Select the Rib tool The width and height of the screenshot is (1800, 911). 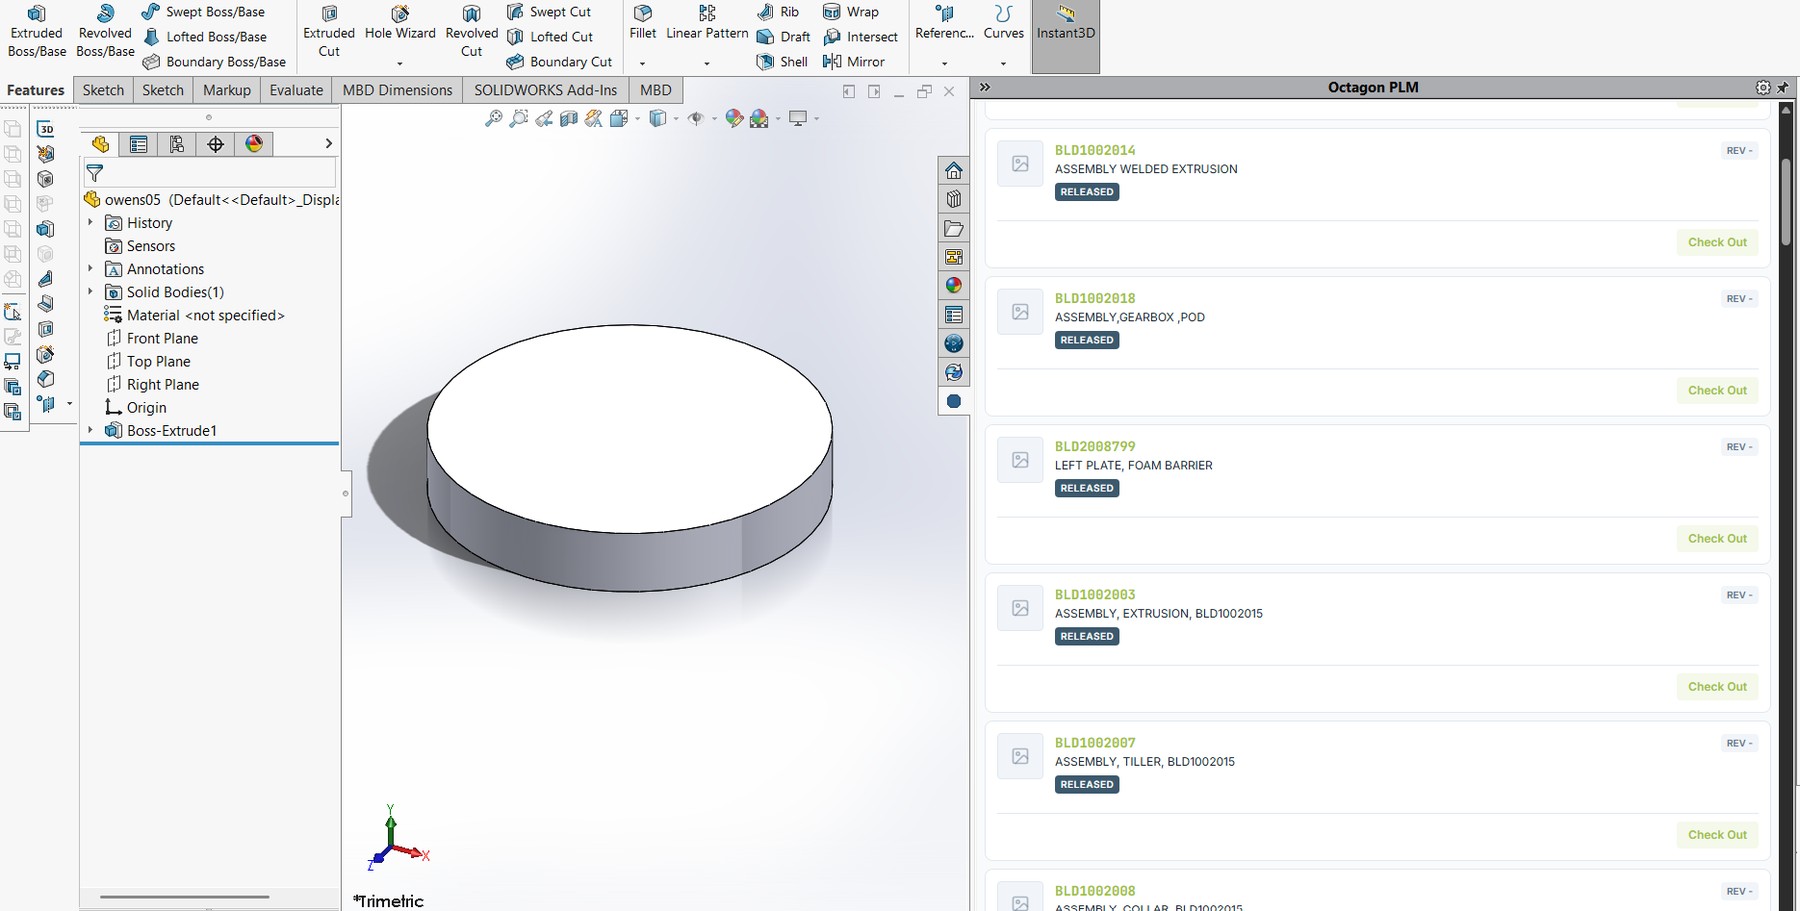click(x=778, y=12)
